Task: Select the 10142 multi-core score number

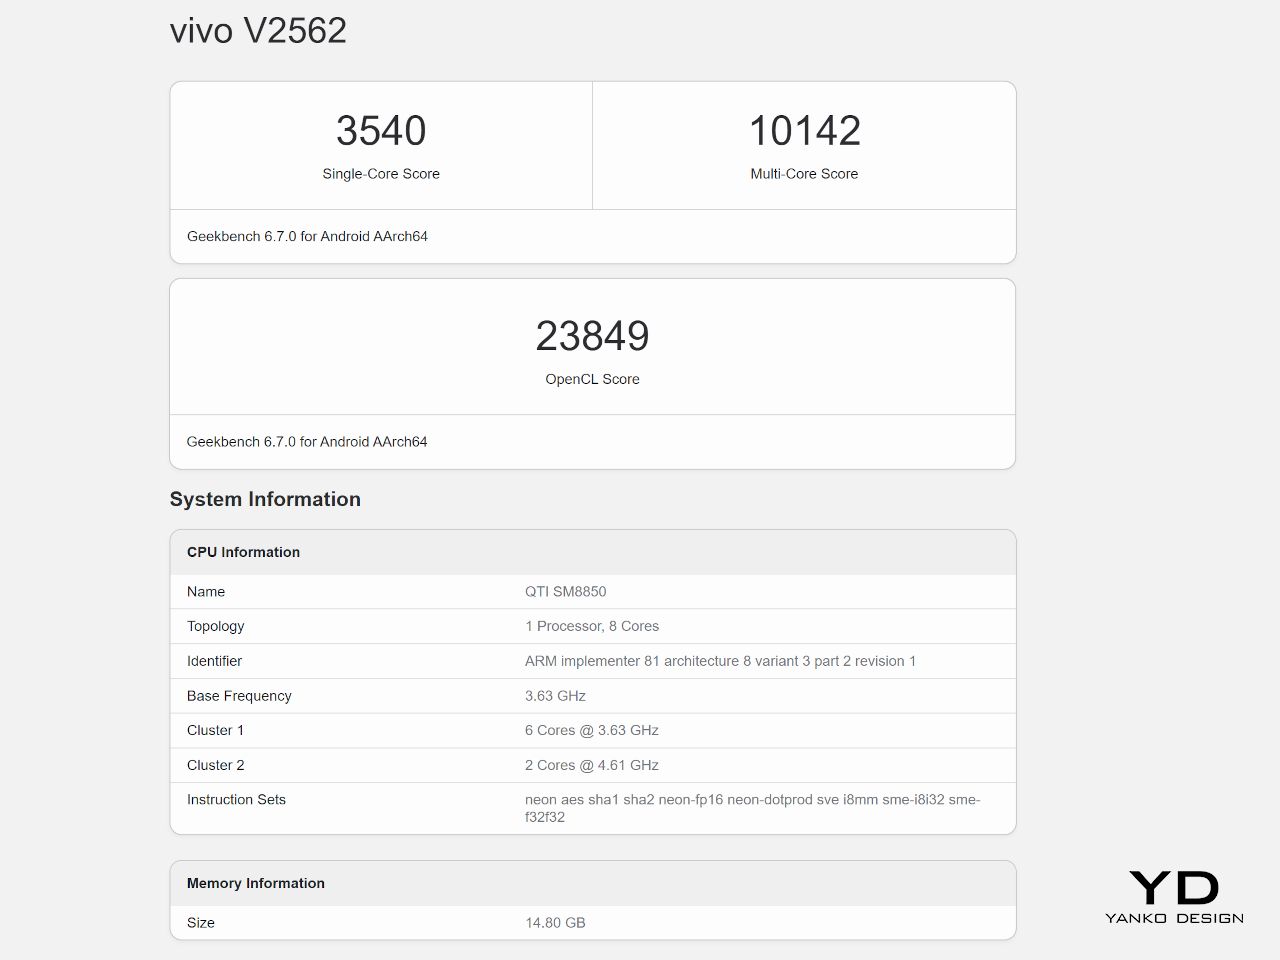Action: coord(804,131)
